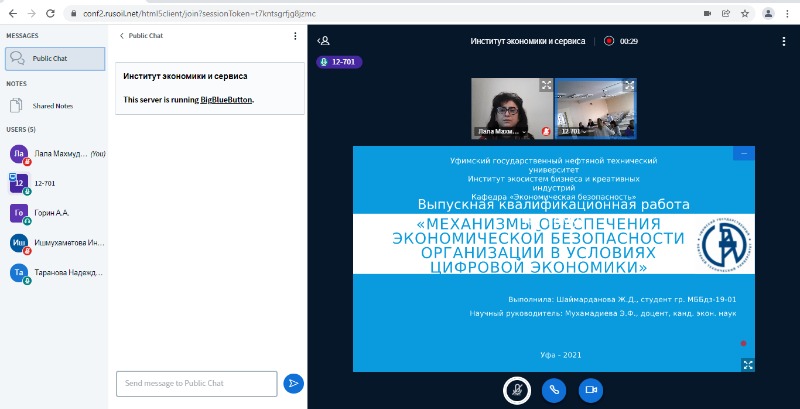800x409 pixels.
Task: Unmute the microphone in bottom bar
Action: click(x=516, y=390)
